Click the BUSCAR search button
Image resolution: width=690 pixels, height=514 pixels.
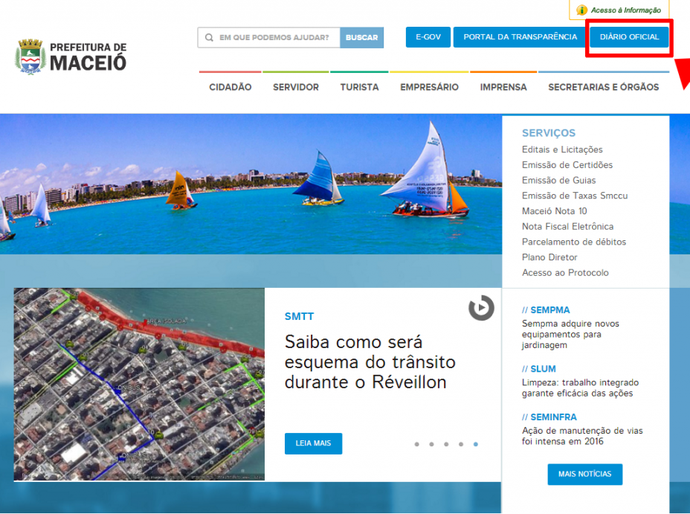(x=362, y=37)
